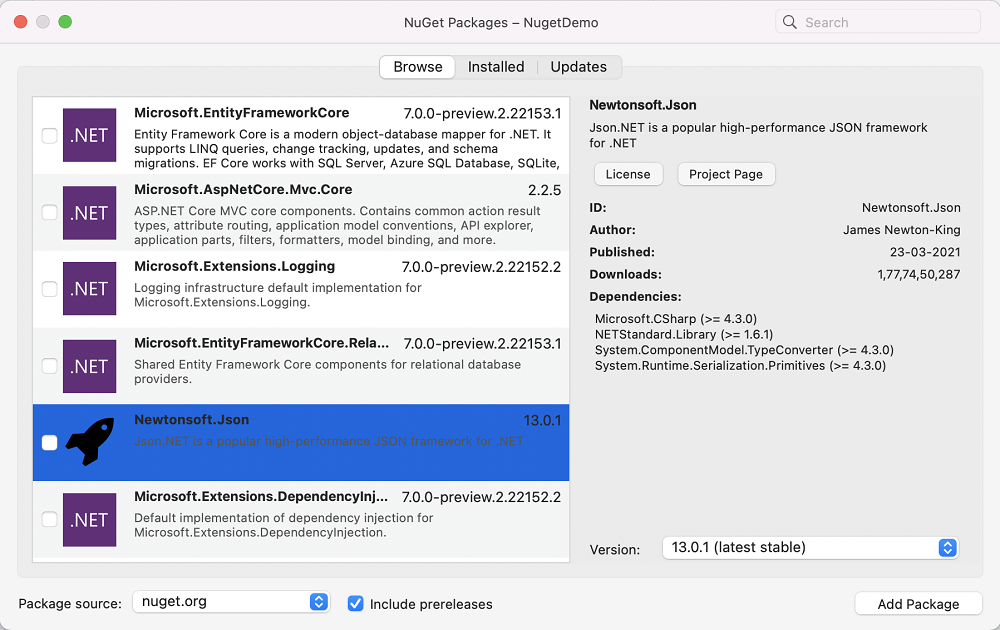Click the Newtonsoft.Json rocket logo
Screen dimensions: 1000x630
click(89, 442)
